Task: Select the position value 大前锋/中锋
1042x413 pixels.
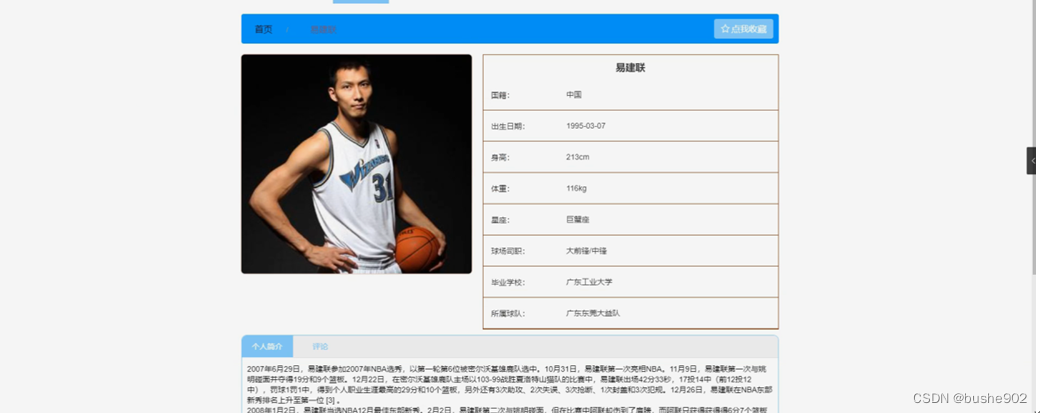Action: [x=586, y=251]
